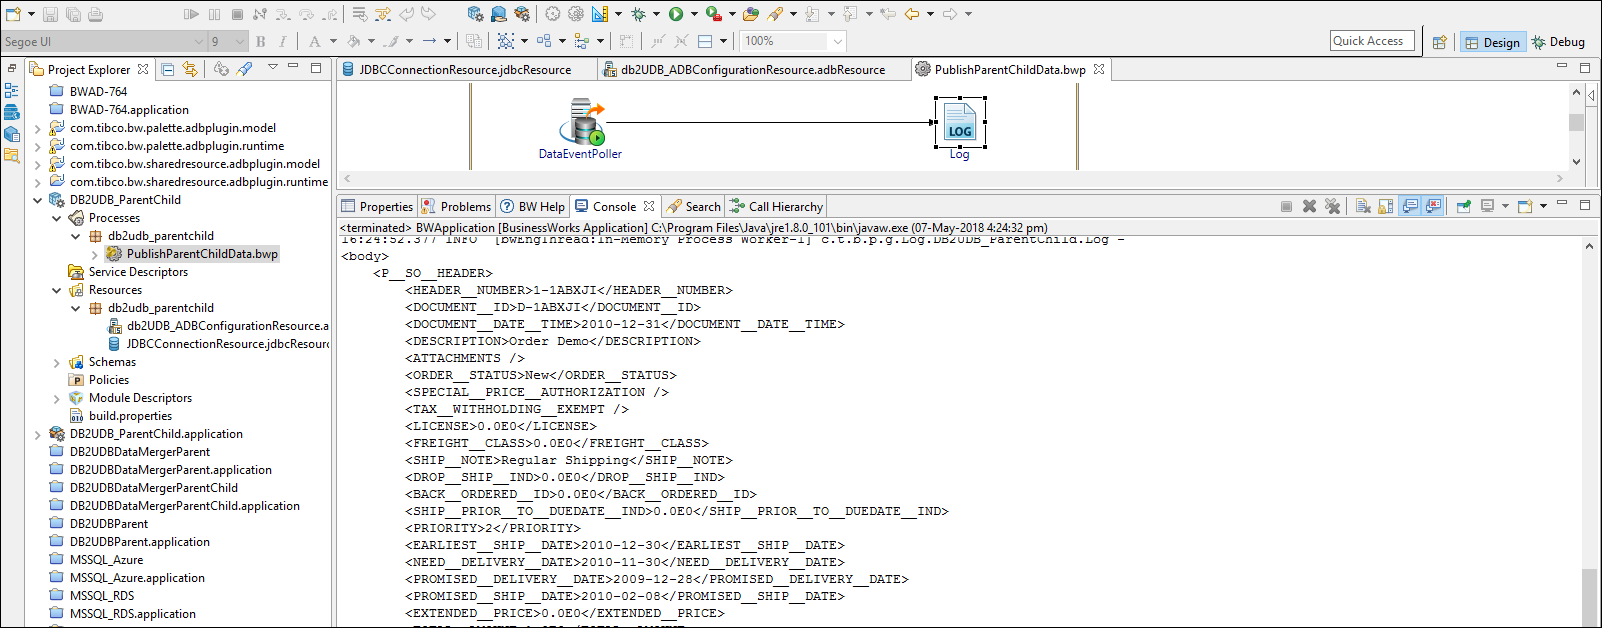Toggle Show Console on standard output change
The image size is (1602, 628).
(1410, 206)
